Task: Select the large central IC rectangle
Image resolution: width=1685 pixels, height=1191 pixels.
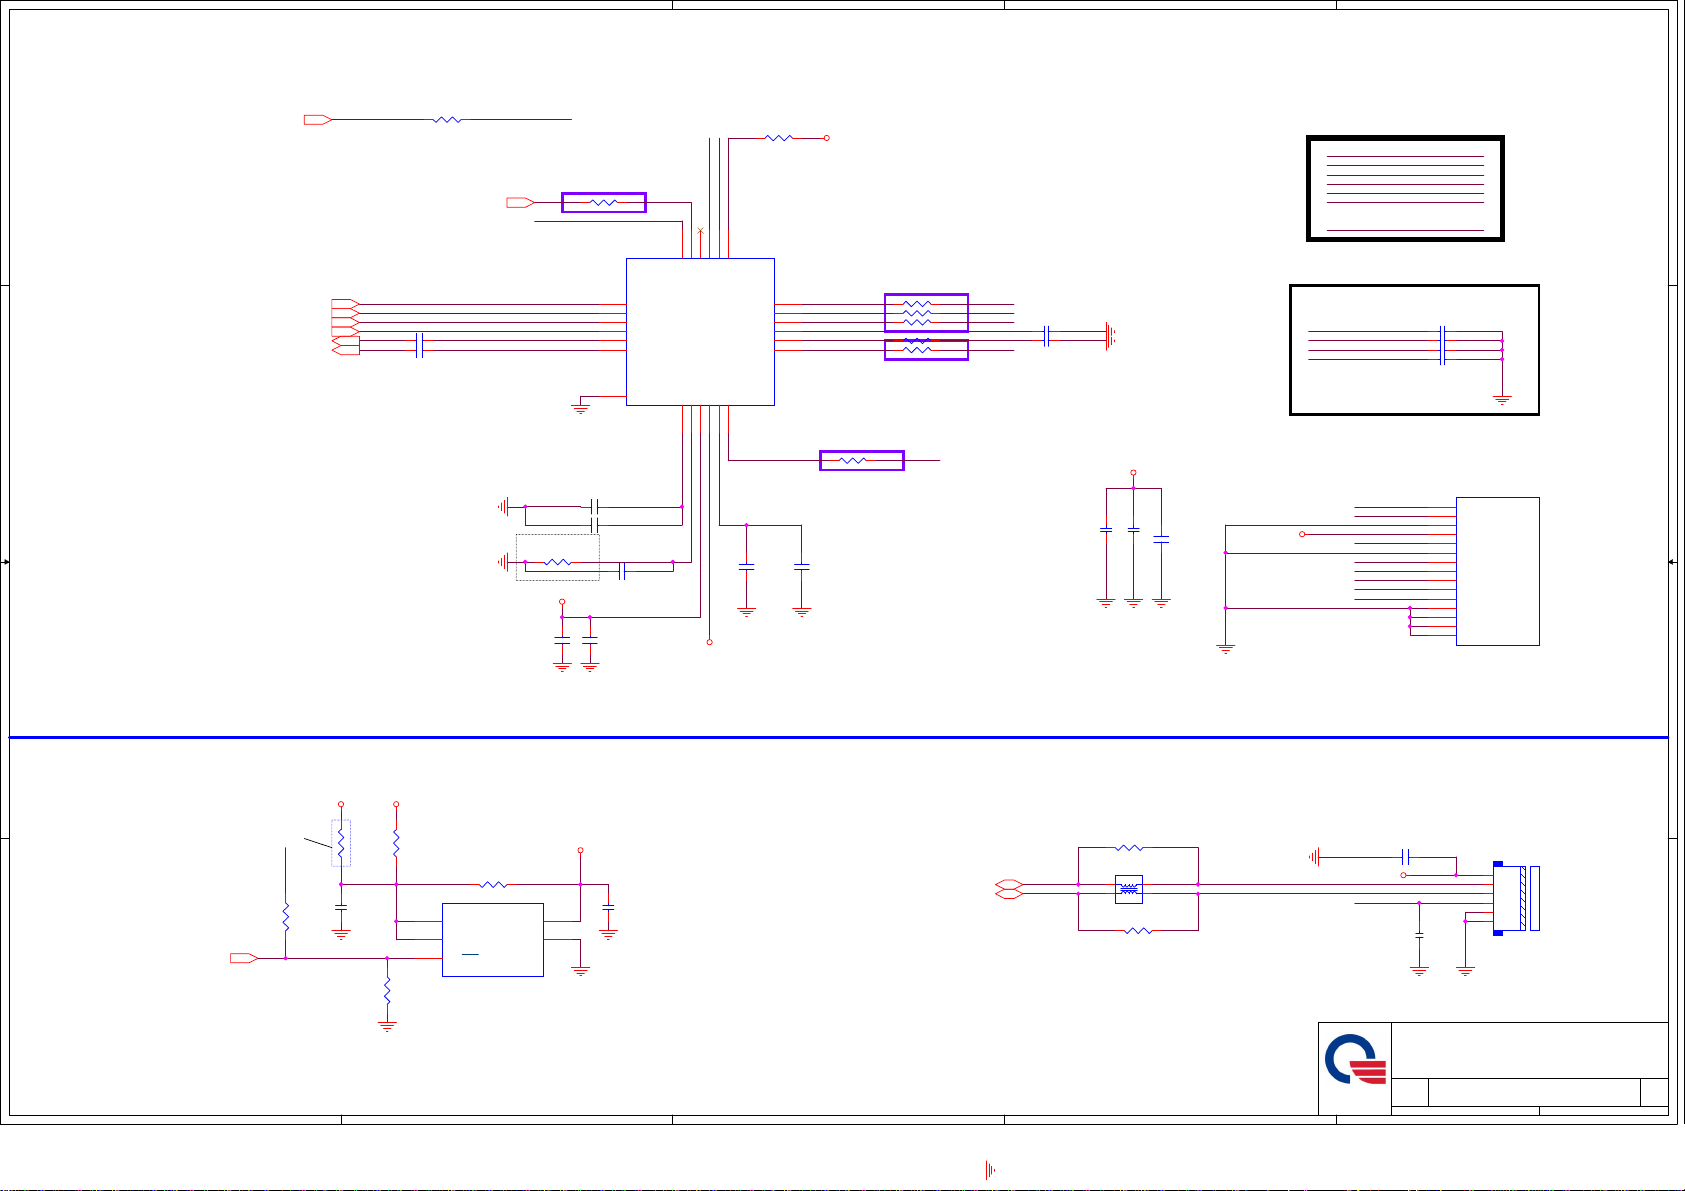Action: point(700,332)
